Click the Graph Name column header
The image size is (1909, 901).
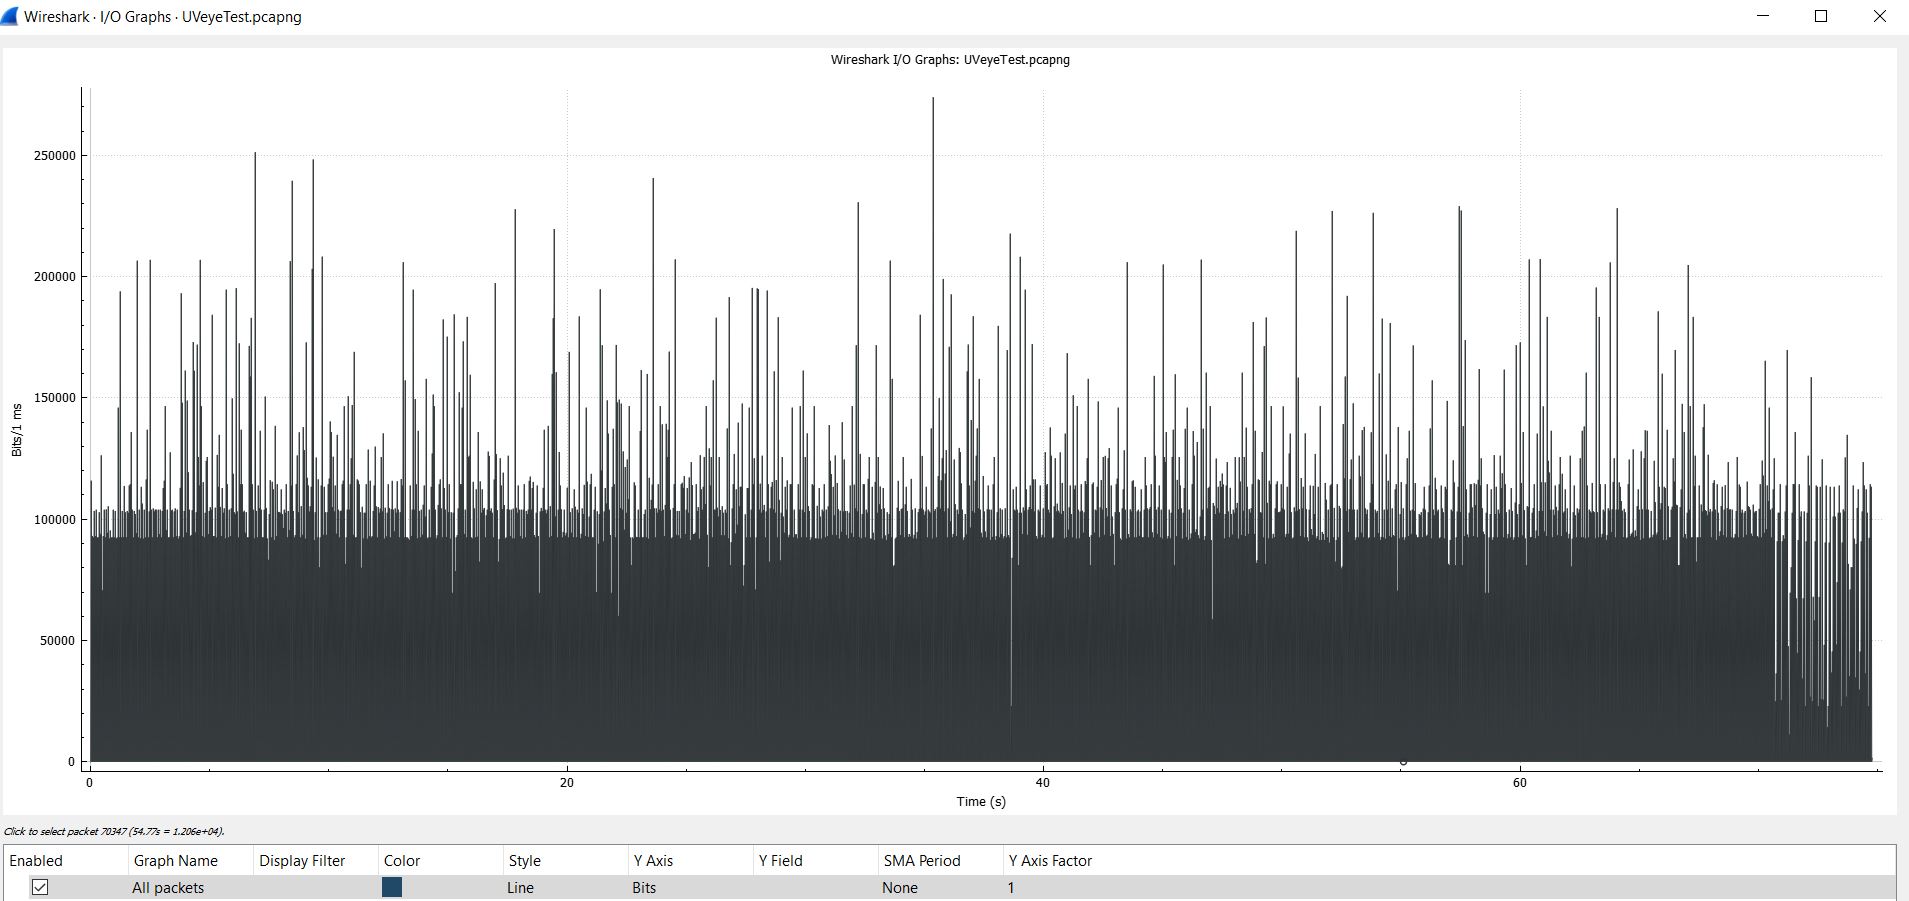[176, 861]
